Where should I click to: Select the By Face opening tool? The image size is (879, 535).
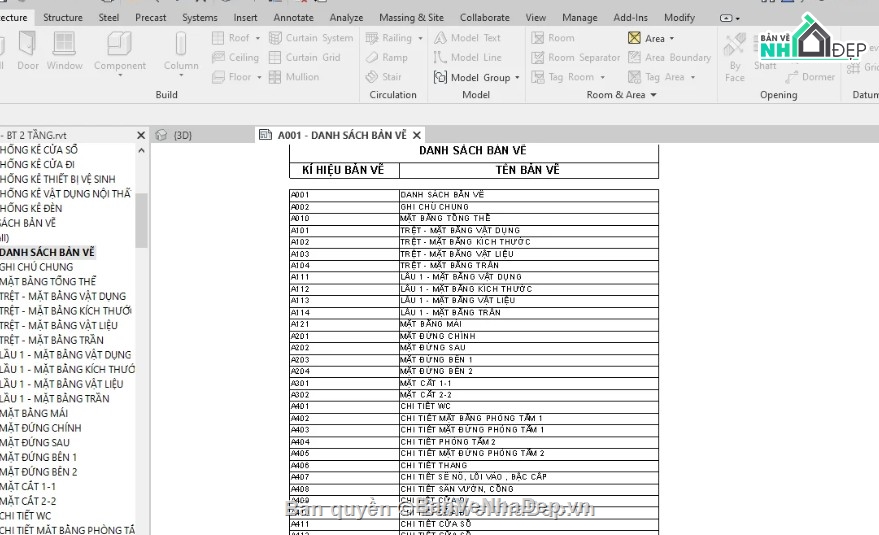pyautogui.click(x=734, y=57)
